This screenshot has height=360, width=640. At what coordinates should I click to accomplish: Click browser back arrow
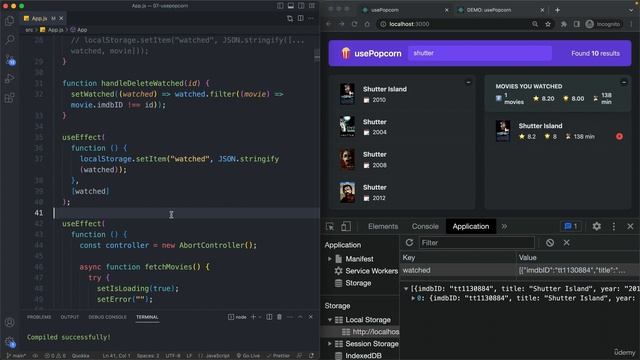pyautogui.click(x=329, y=24)
